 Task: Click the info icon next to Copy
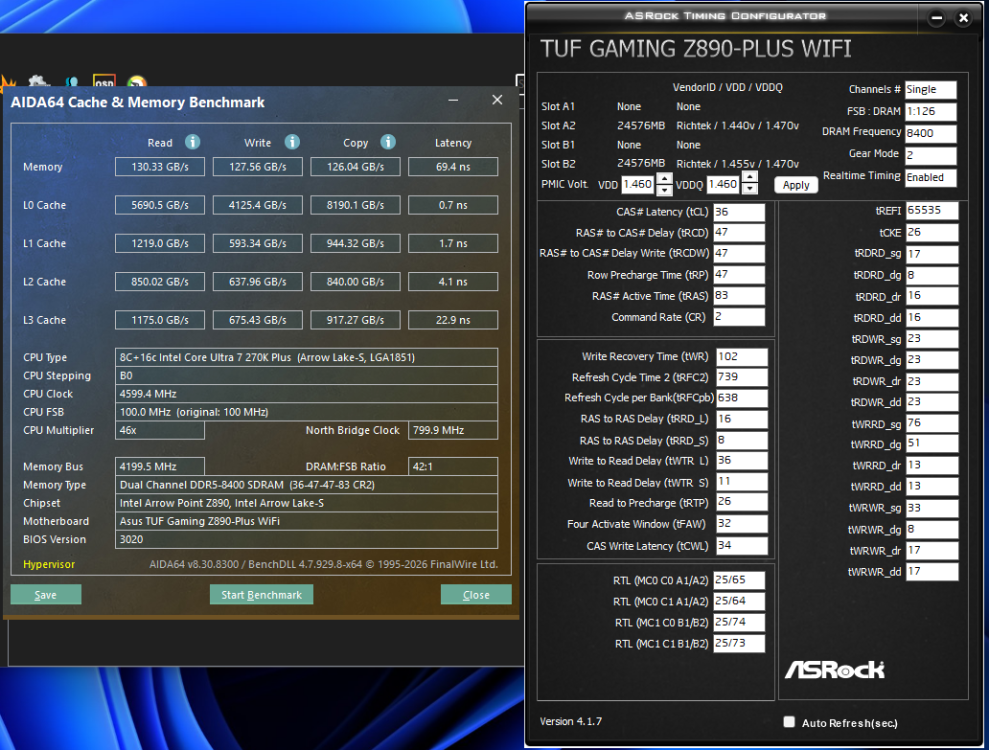388,142
